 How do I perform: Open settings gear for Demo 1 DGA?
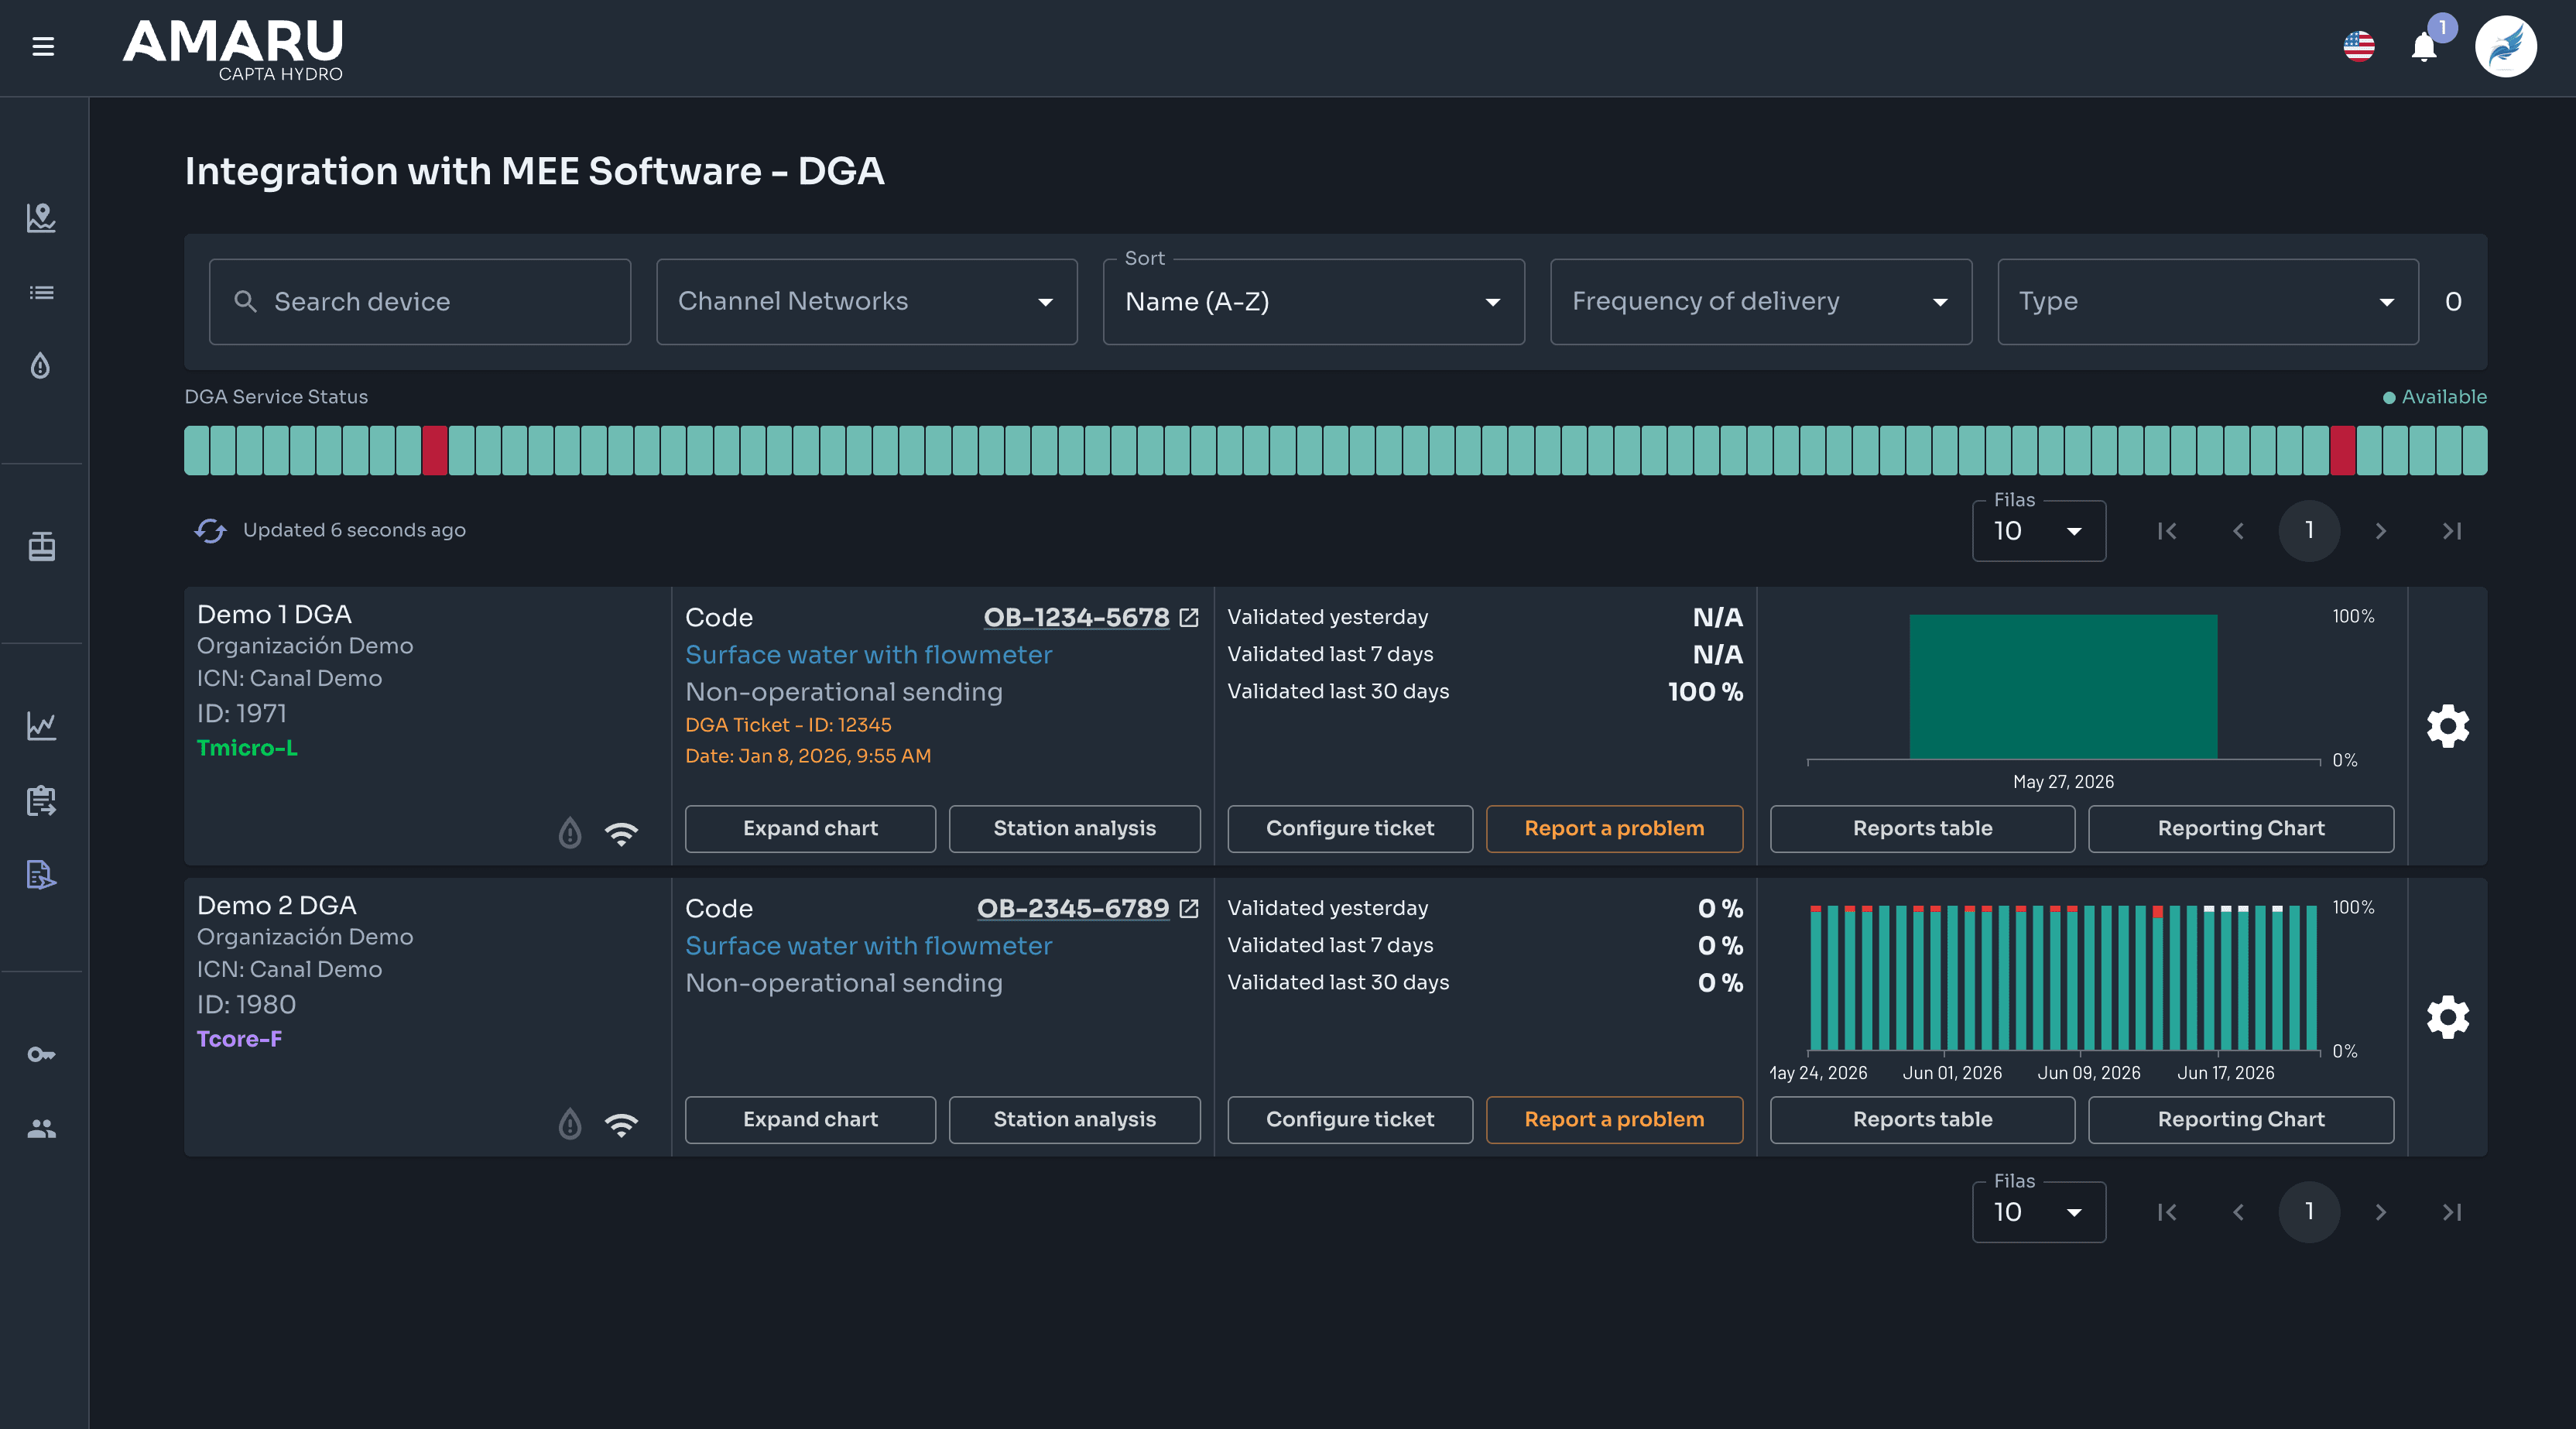[x=2447, y=726]
